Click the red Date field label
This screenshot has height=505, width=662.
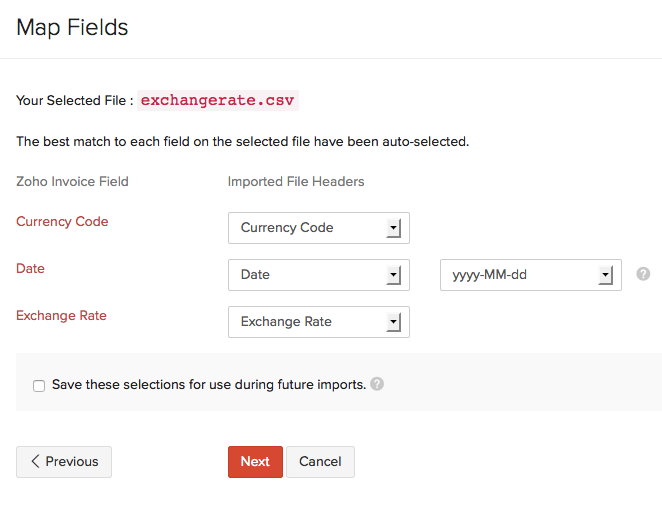[x=30, y=269]
